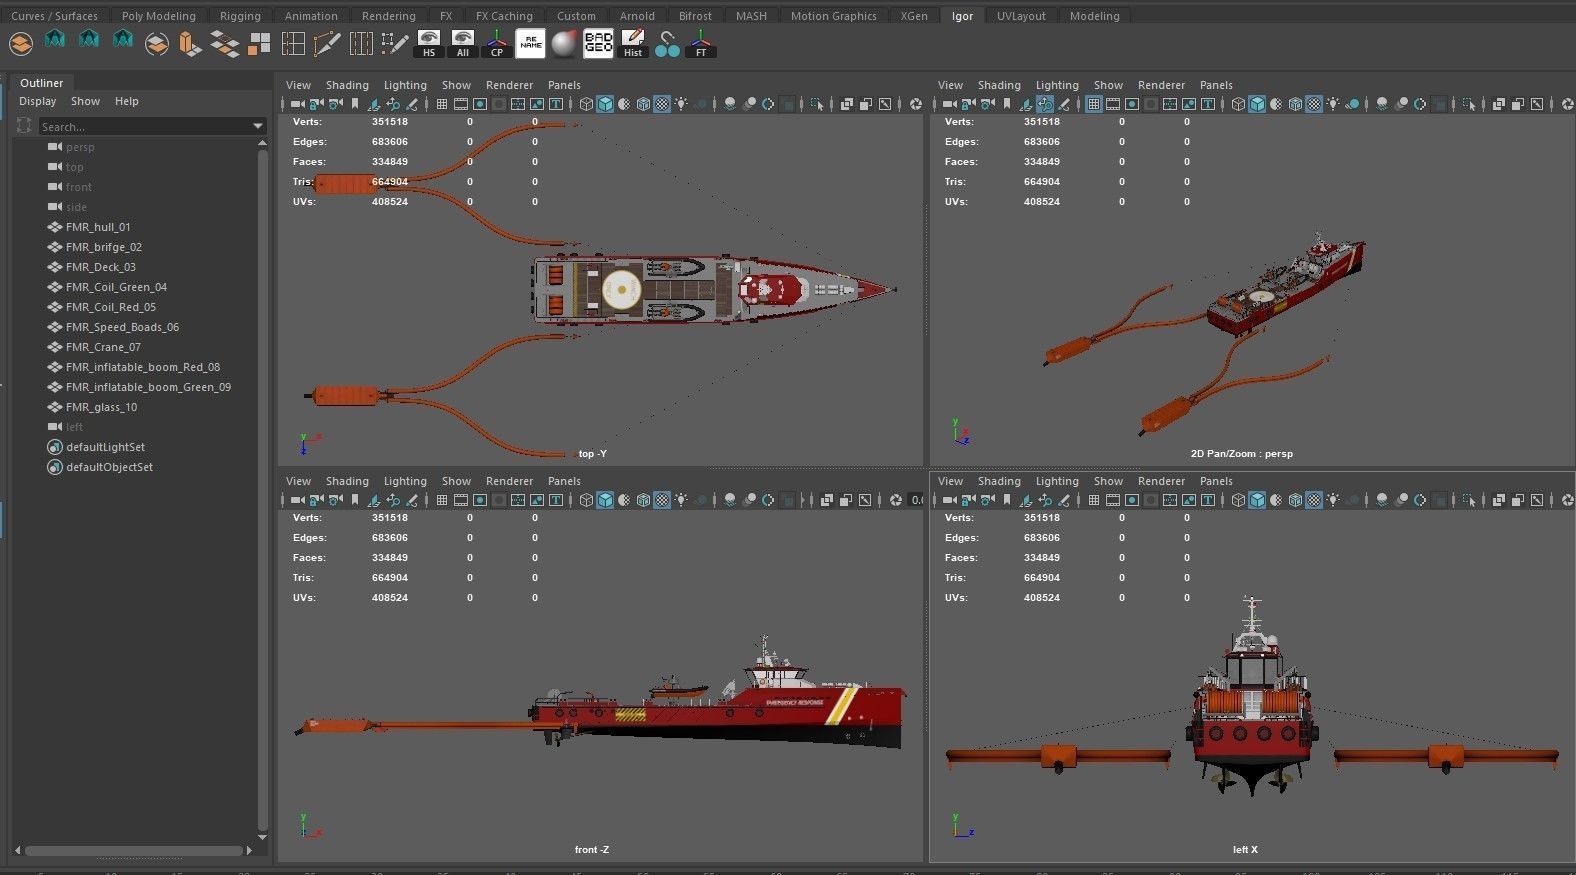Click the magnet with blue circles shelf icon
The height and width of the screenshot is (875, 1576).
(667, 43)
